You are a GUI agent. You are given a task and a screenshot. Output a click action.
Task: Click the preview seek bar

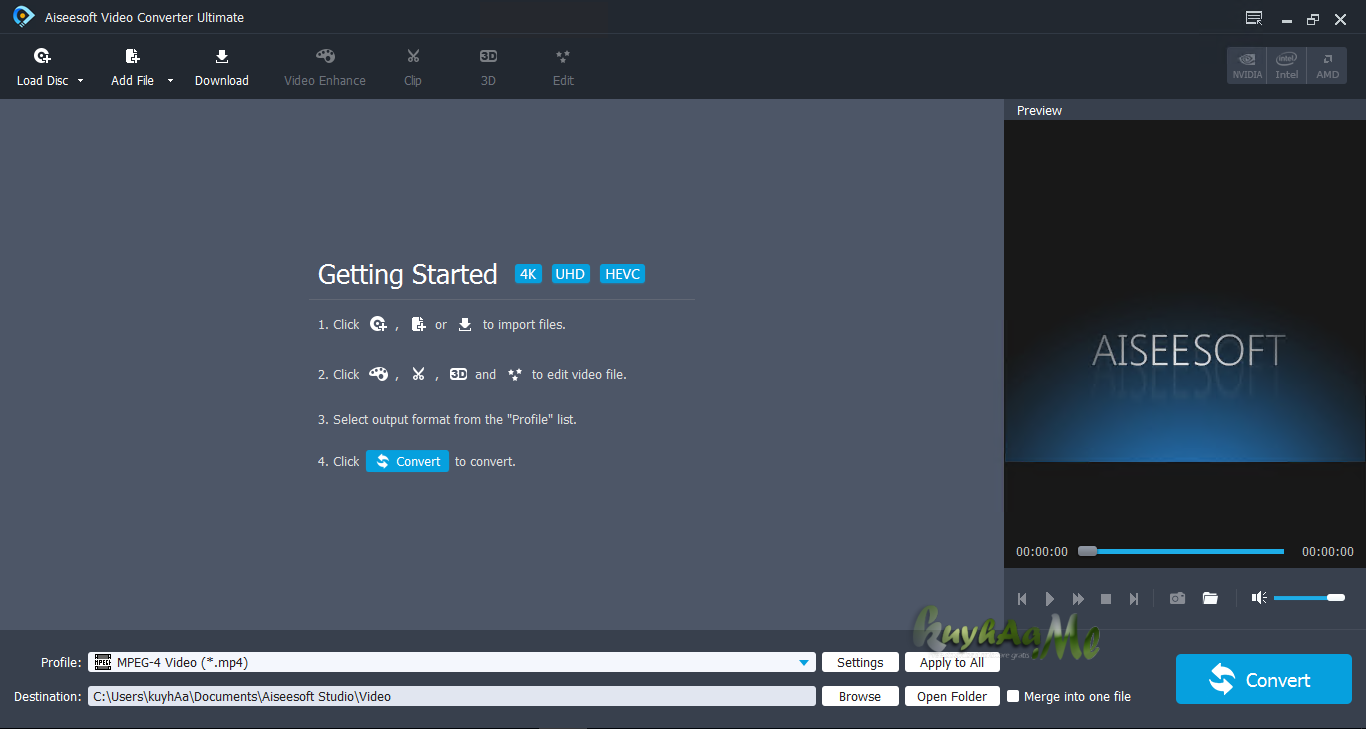1181,551
